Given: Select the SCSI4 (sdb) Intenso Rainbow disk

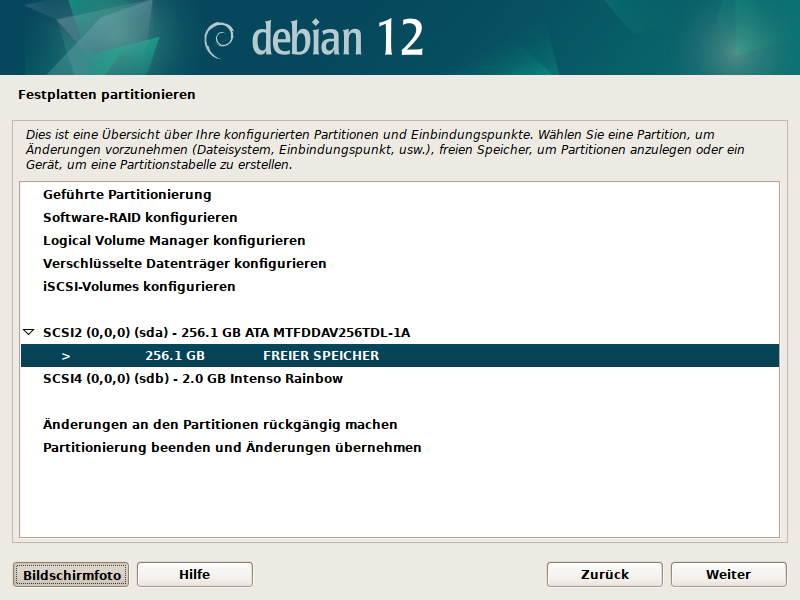Looking at the screenshot, I should point(193,379).
